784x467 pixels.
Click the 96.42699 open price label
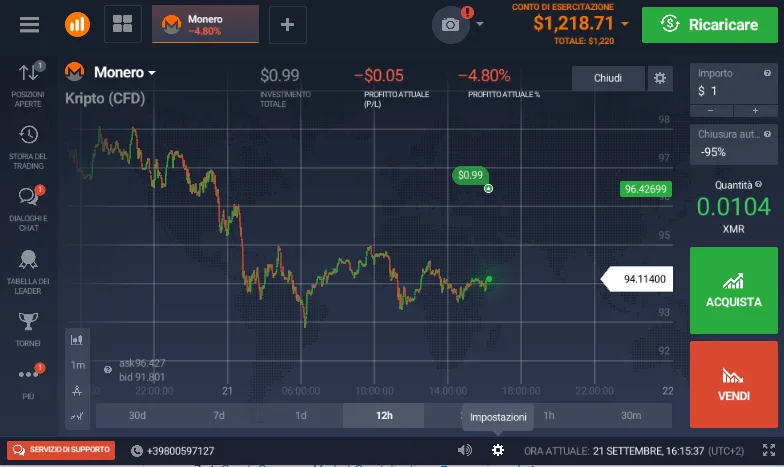(646, 189)
